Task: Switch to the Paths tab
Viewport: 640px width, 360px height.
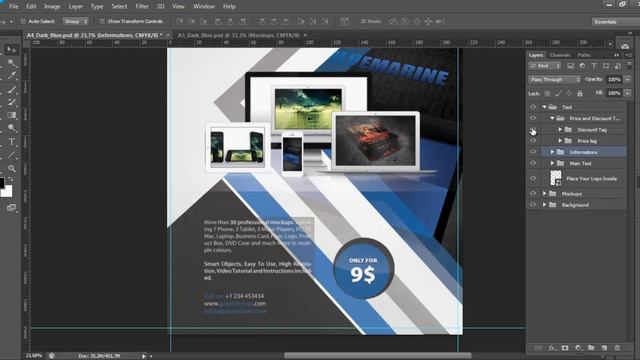Action: [584, 55]
